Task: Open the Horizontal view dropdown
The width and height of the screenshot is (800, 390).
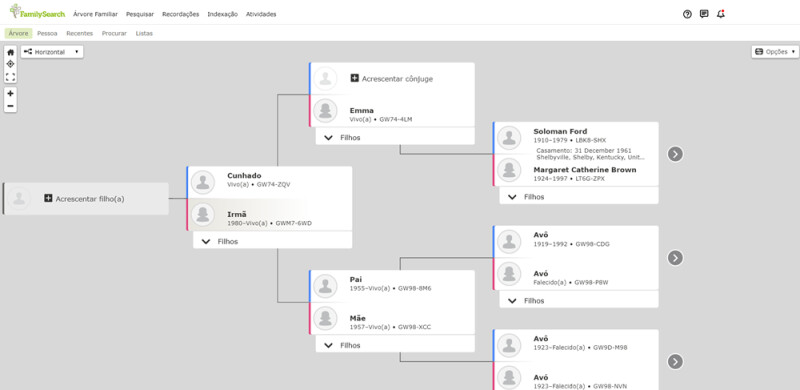Action: [x=52, y=52]
